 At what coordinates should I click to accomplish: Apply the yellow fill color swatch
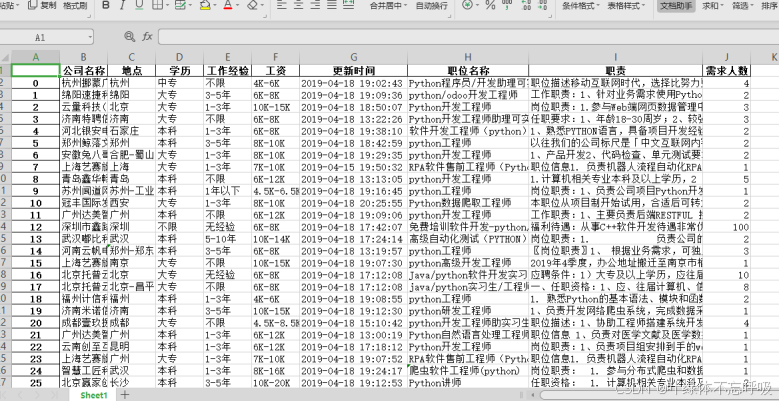point(205,5)
